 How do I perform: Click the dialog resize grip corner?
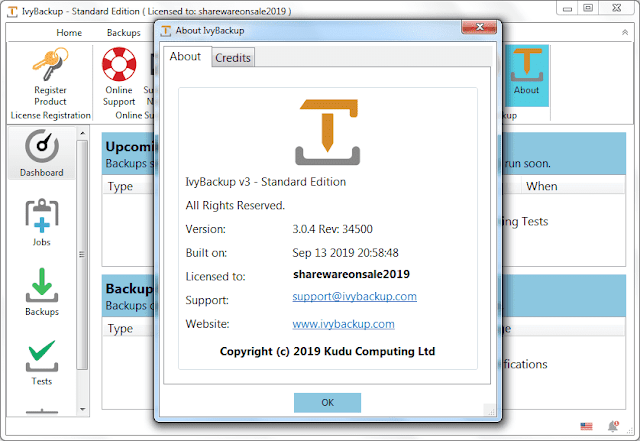(490, 411)
